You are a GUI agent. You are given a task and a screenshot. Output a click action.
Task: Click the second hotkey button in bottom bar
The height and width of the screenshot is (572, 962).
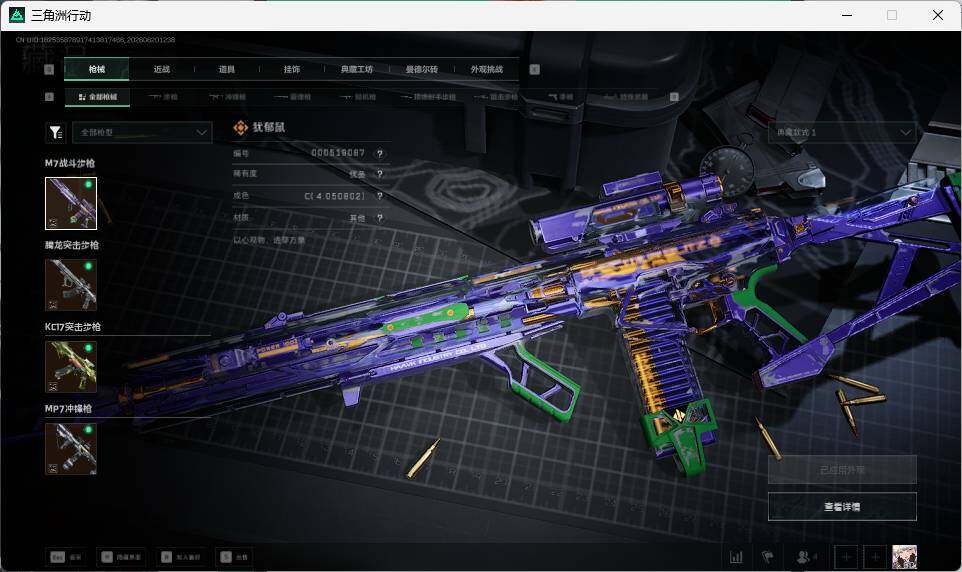tap(121, 557)
